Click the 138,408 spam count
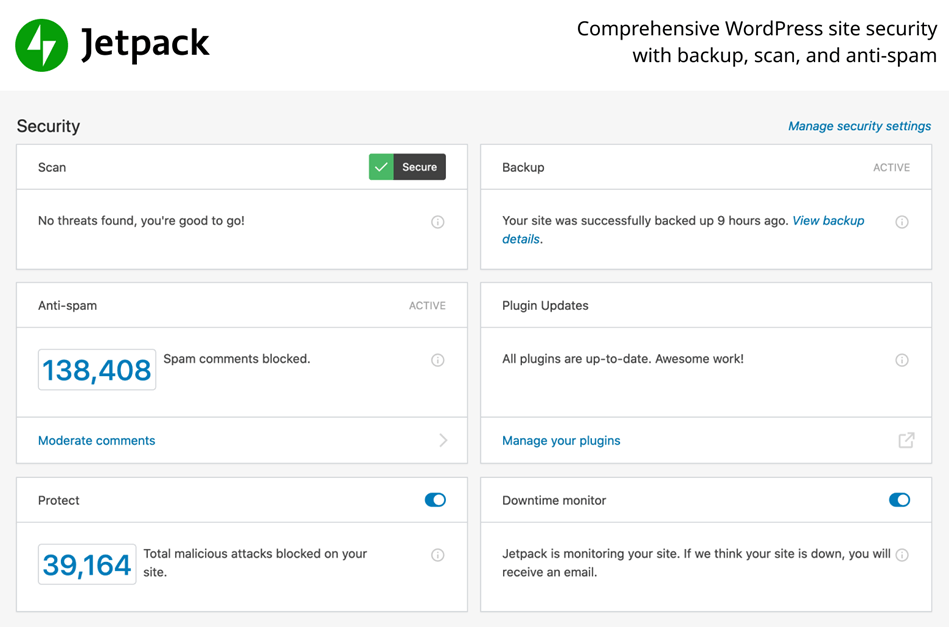950x627 pixels. (x=97, y=370)
